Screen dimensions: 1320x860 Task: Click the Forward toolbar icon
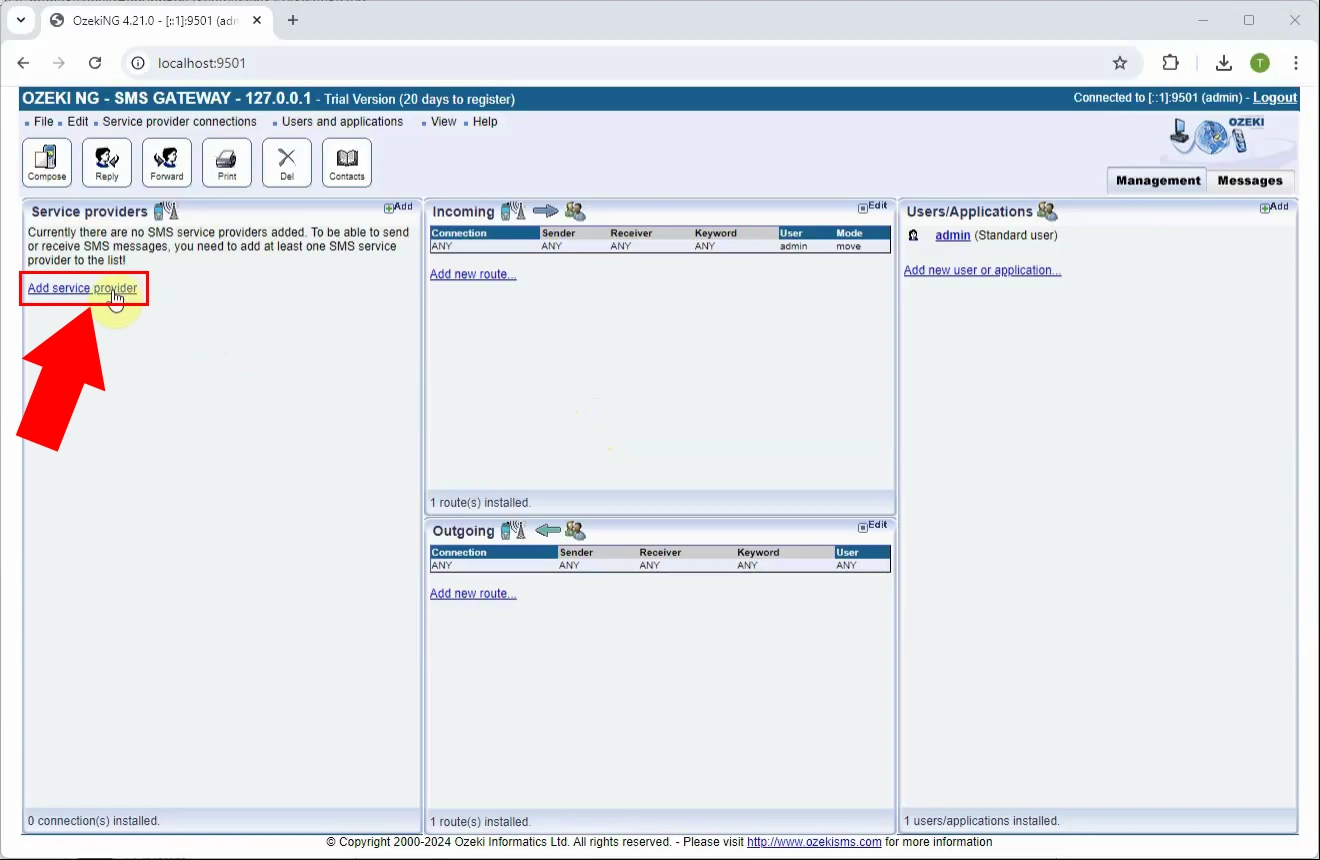coord(167,162)
